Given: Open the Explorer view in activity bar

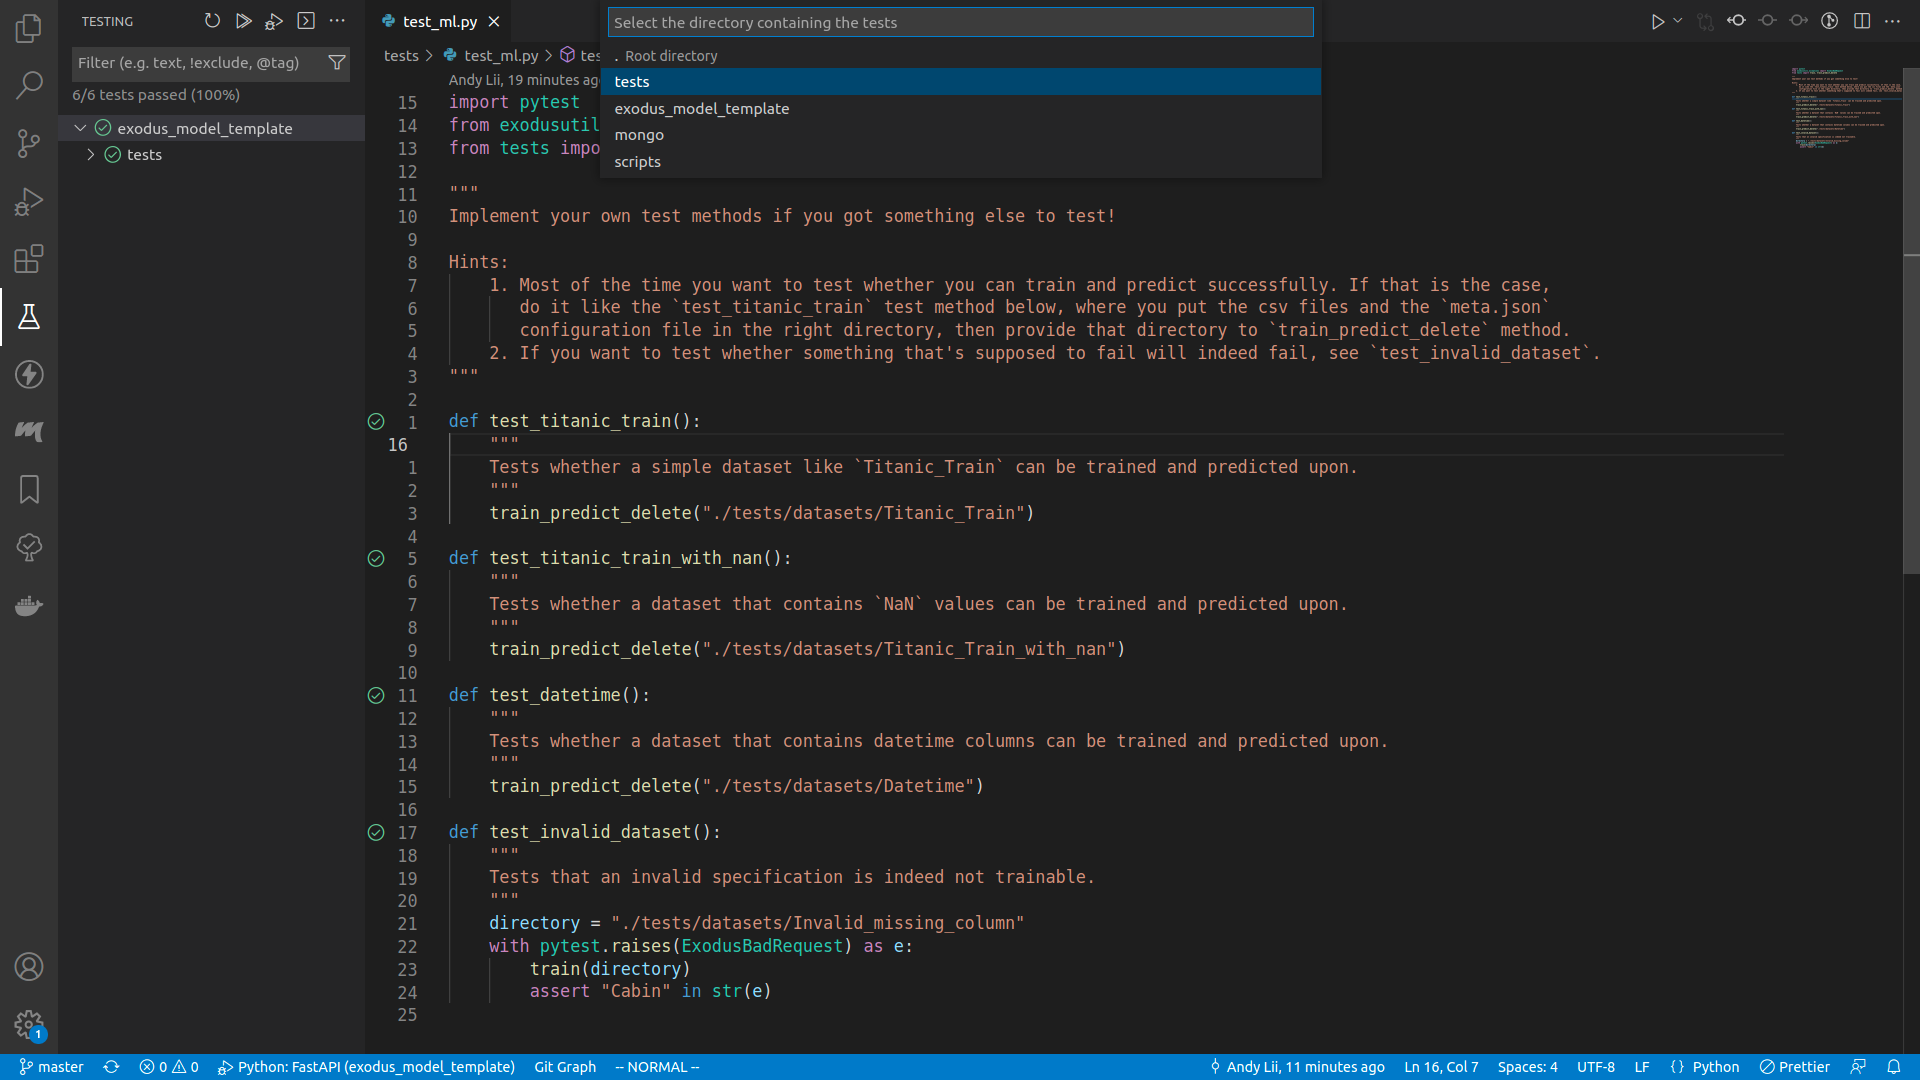Looking at the screenshot, I should click(29, 28).
